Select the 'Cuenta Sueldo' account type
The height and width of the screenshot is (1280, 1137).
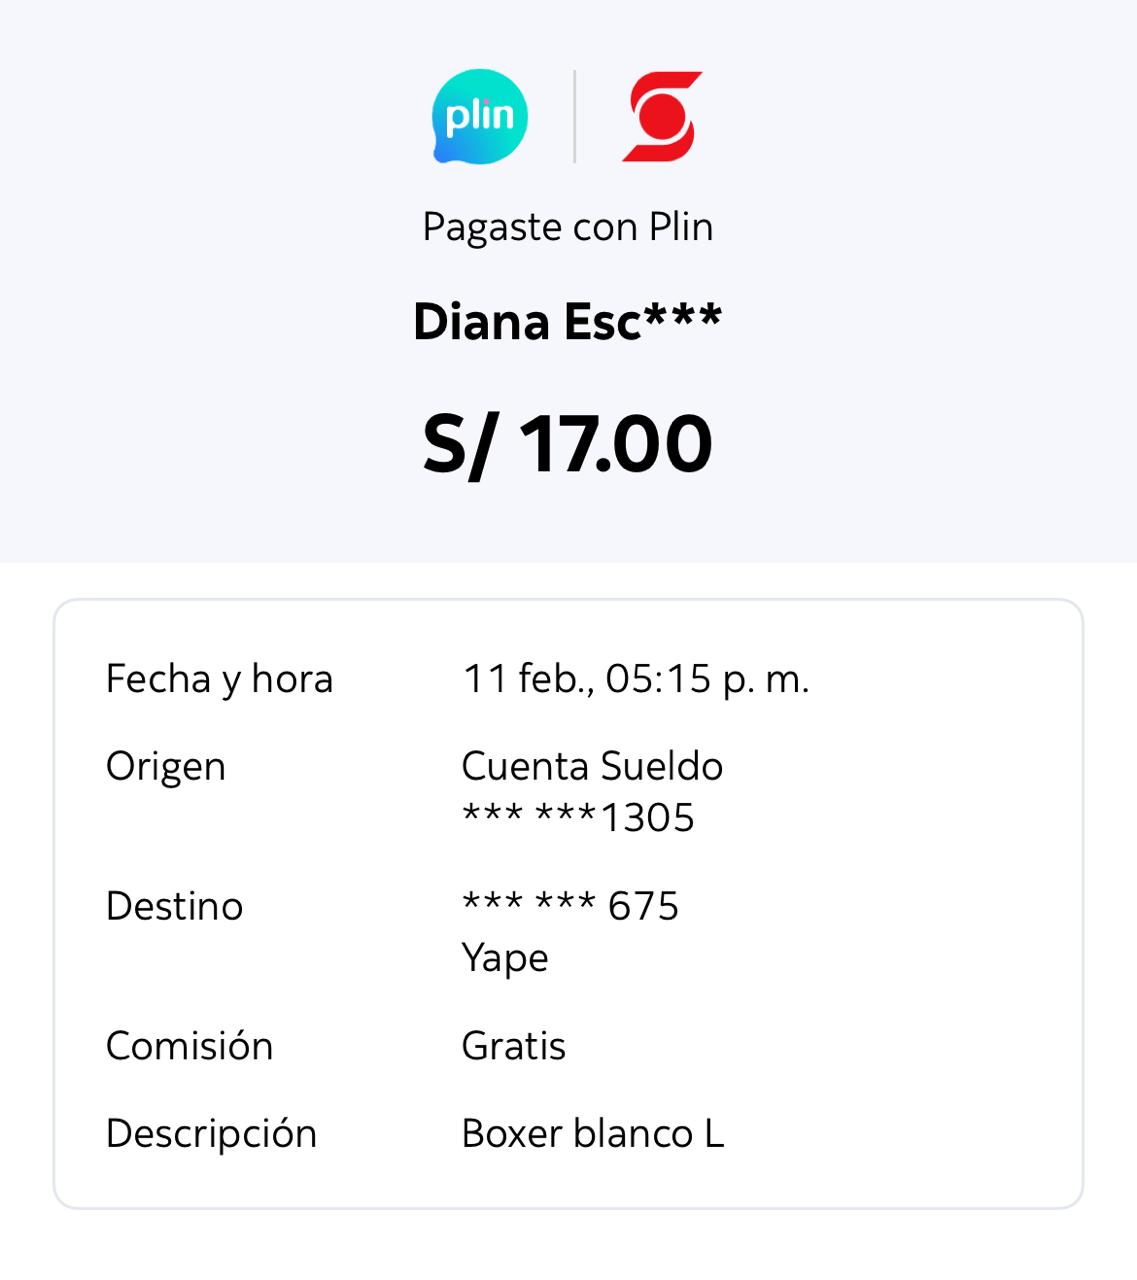tap(592, 767)
